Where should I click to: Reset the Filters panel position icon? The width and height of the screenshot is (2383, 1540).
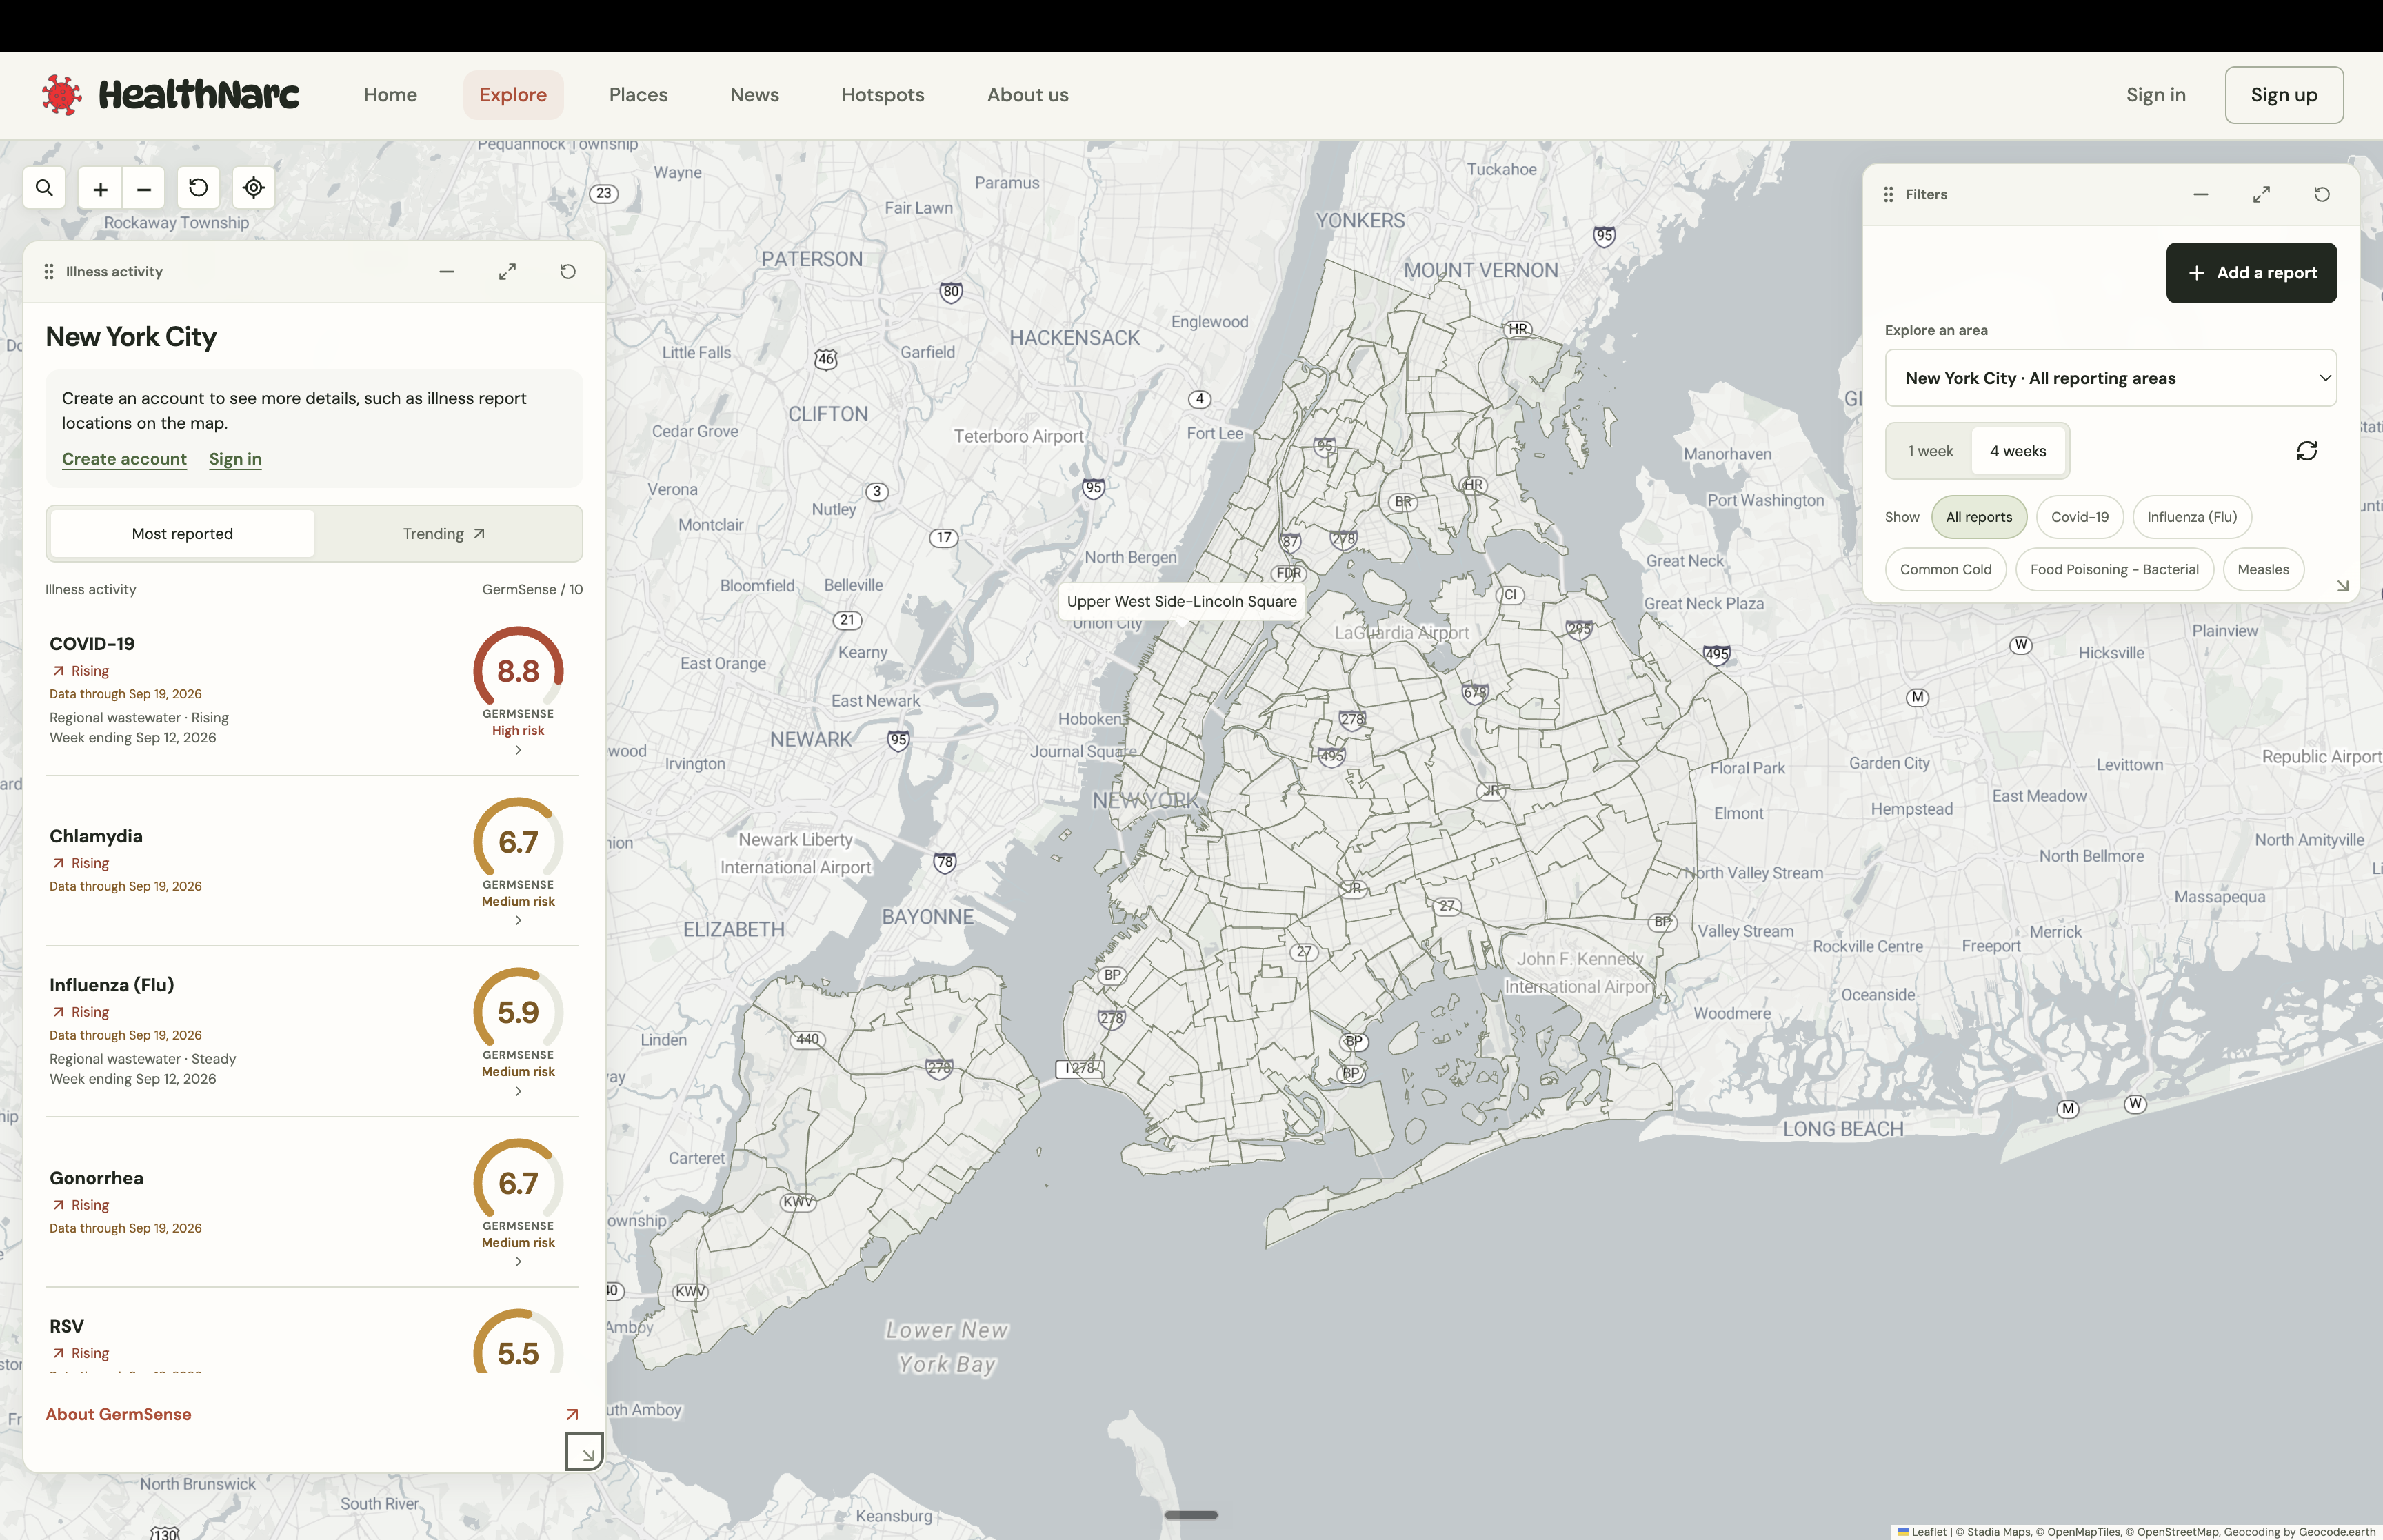[2322, 194]
